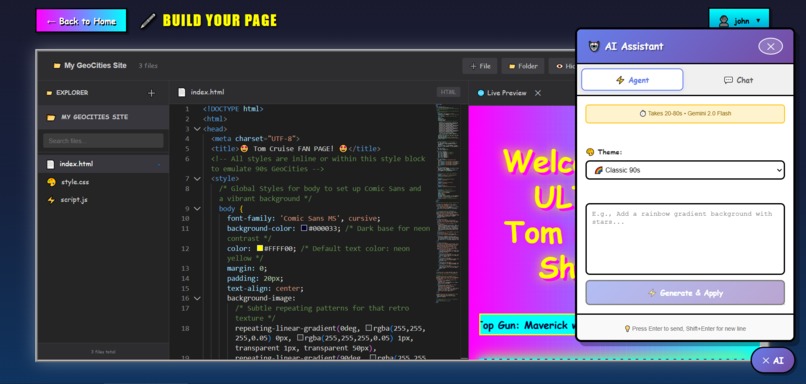Click the folder icon beside EXPLORER heading
Screen dimensions: 806x384
(x=49, y=93)
